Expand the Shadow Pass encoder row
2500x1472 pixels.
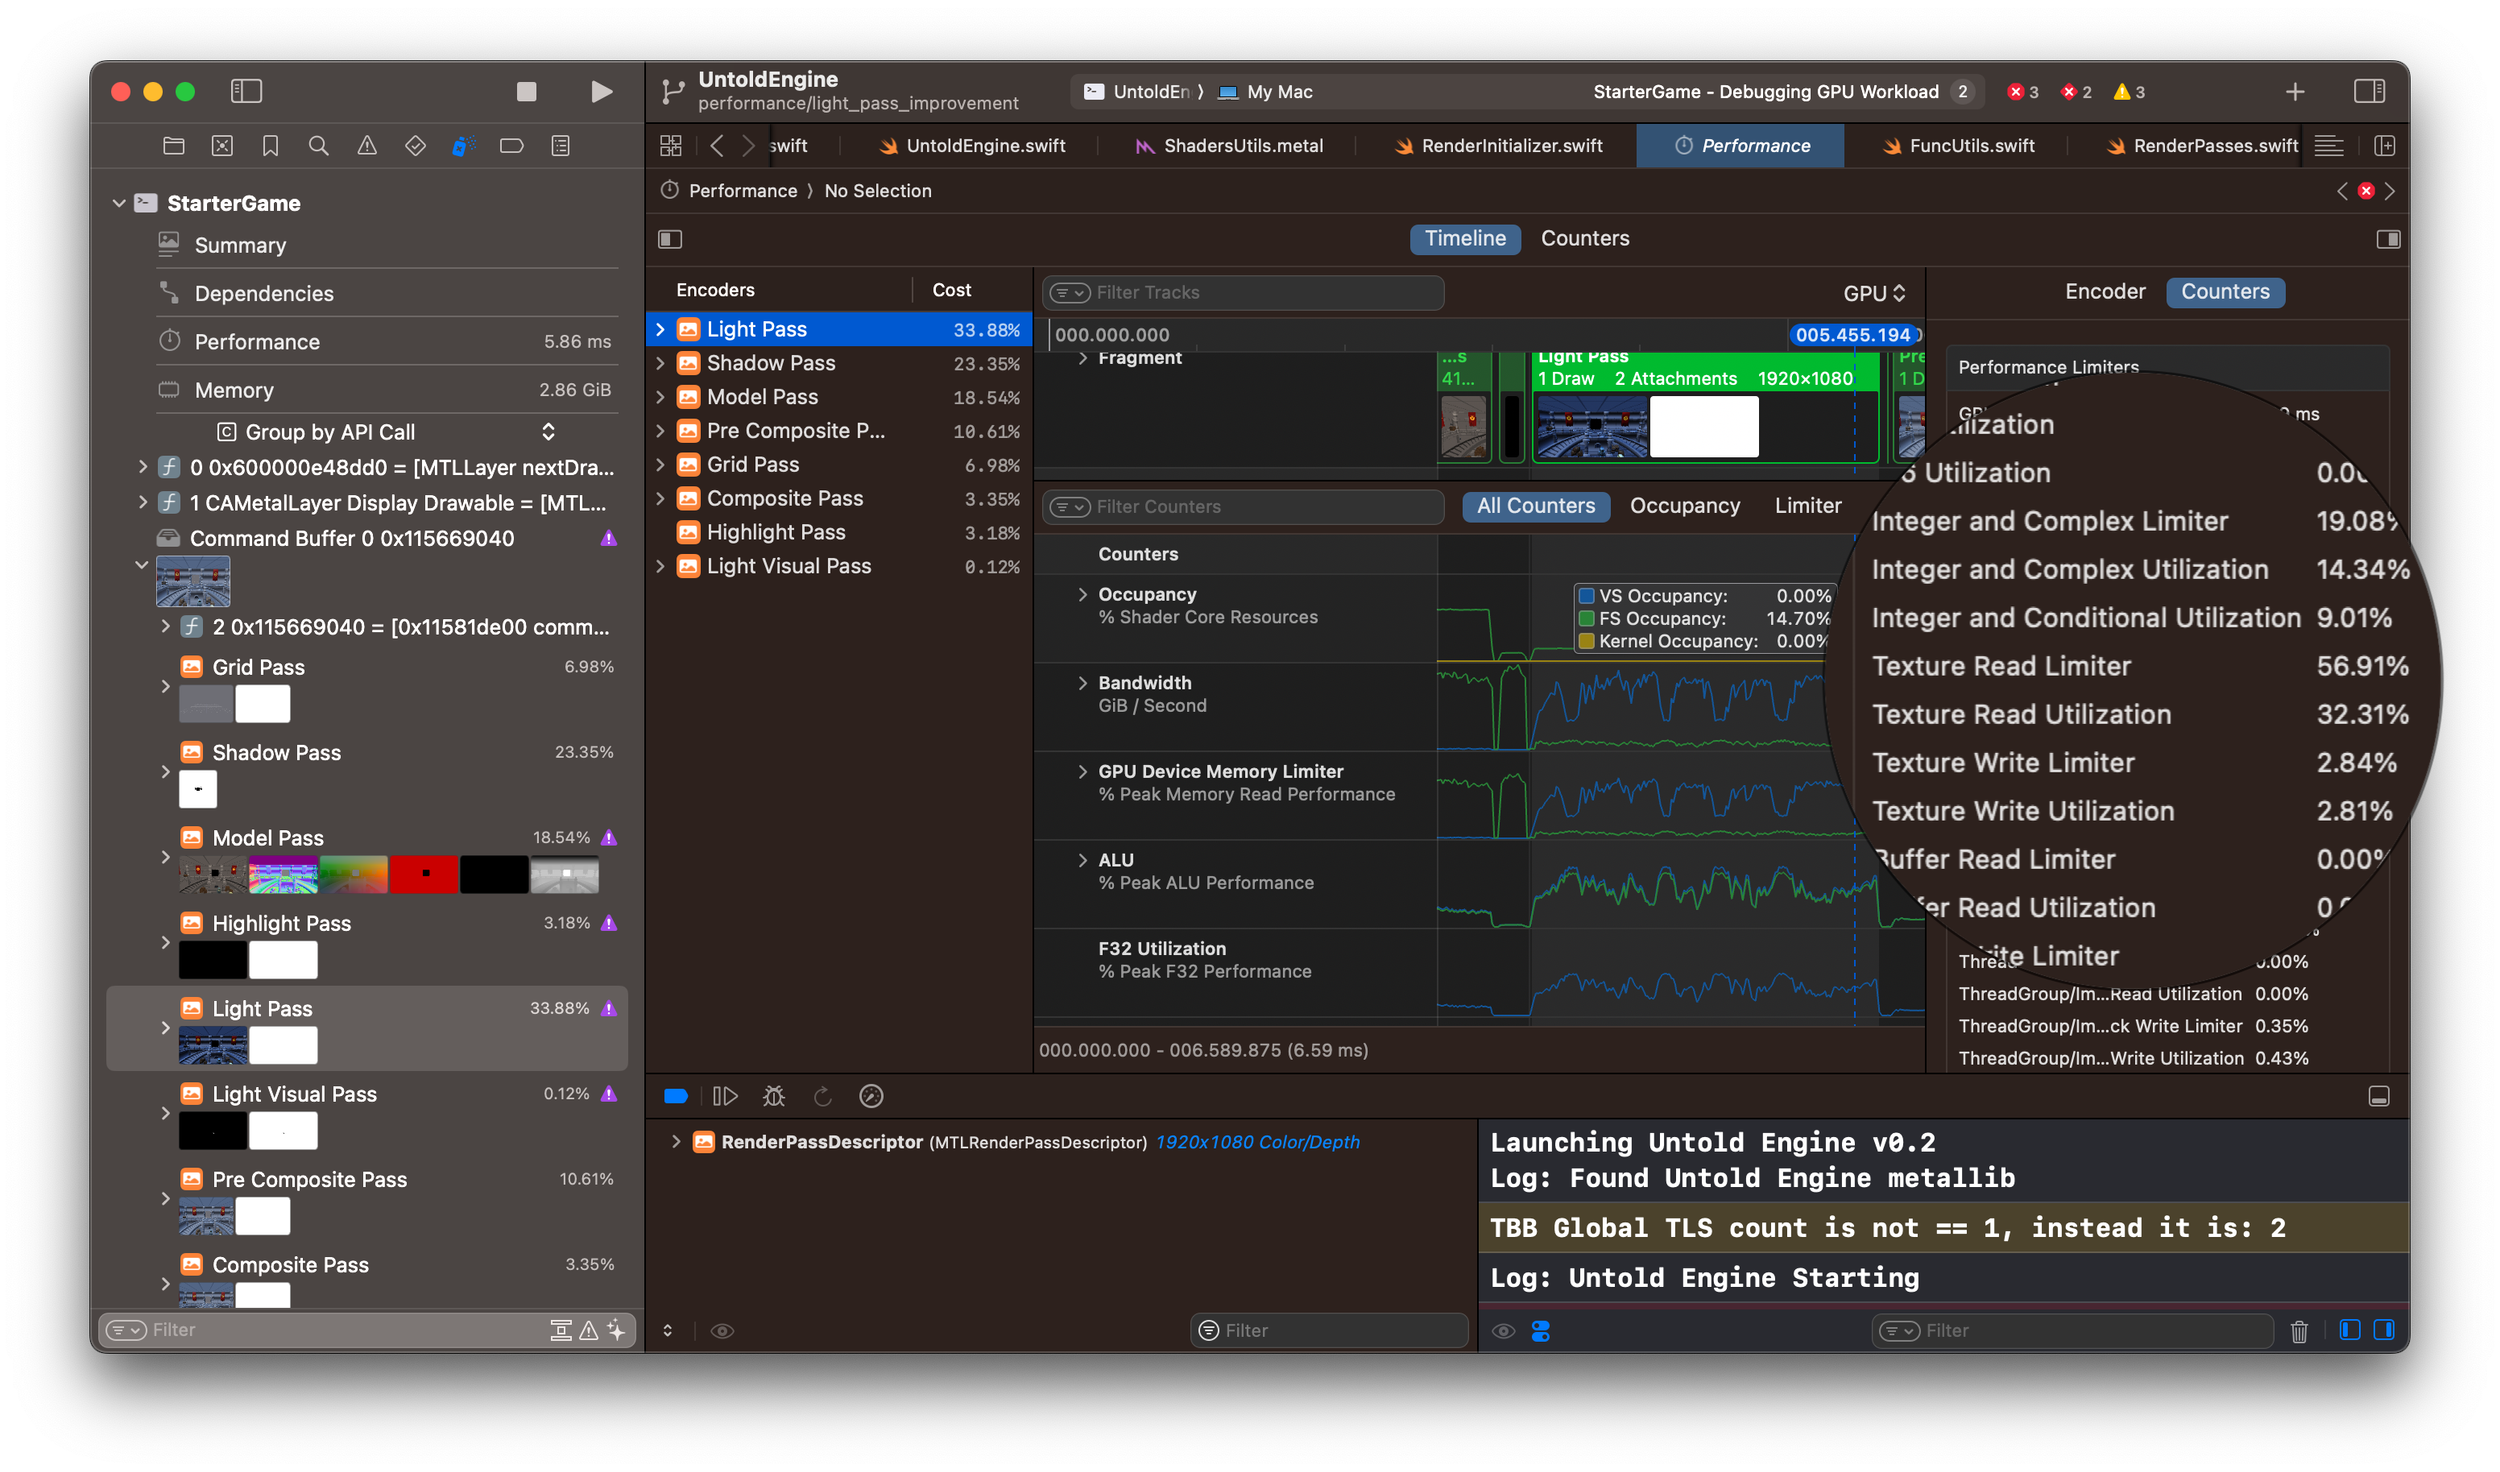point(660,364)
